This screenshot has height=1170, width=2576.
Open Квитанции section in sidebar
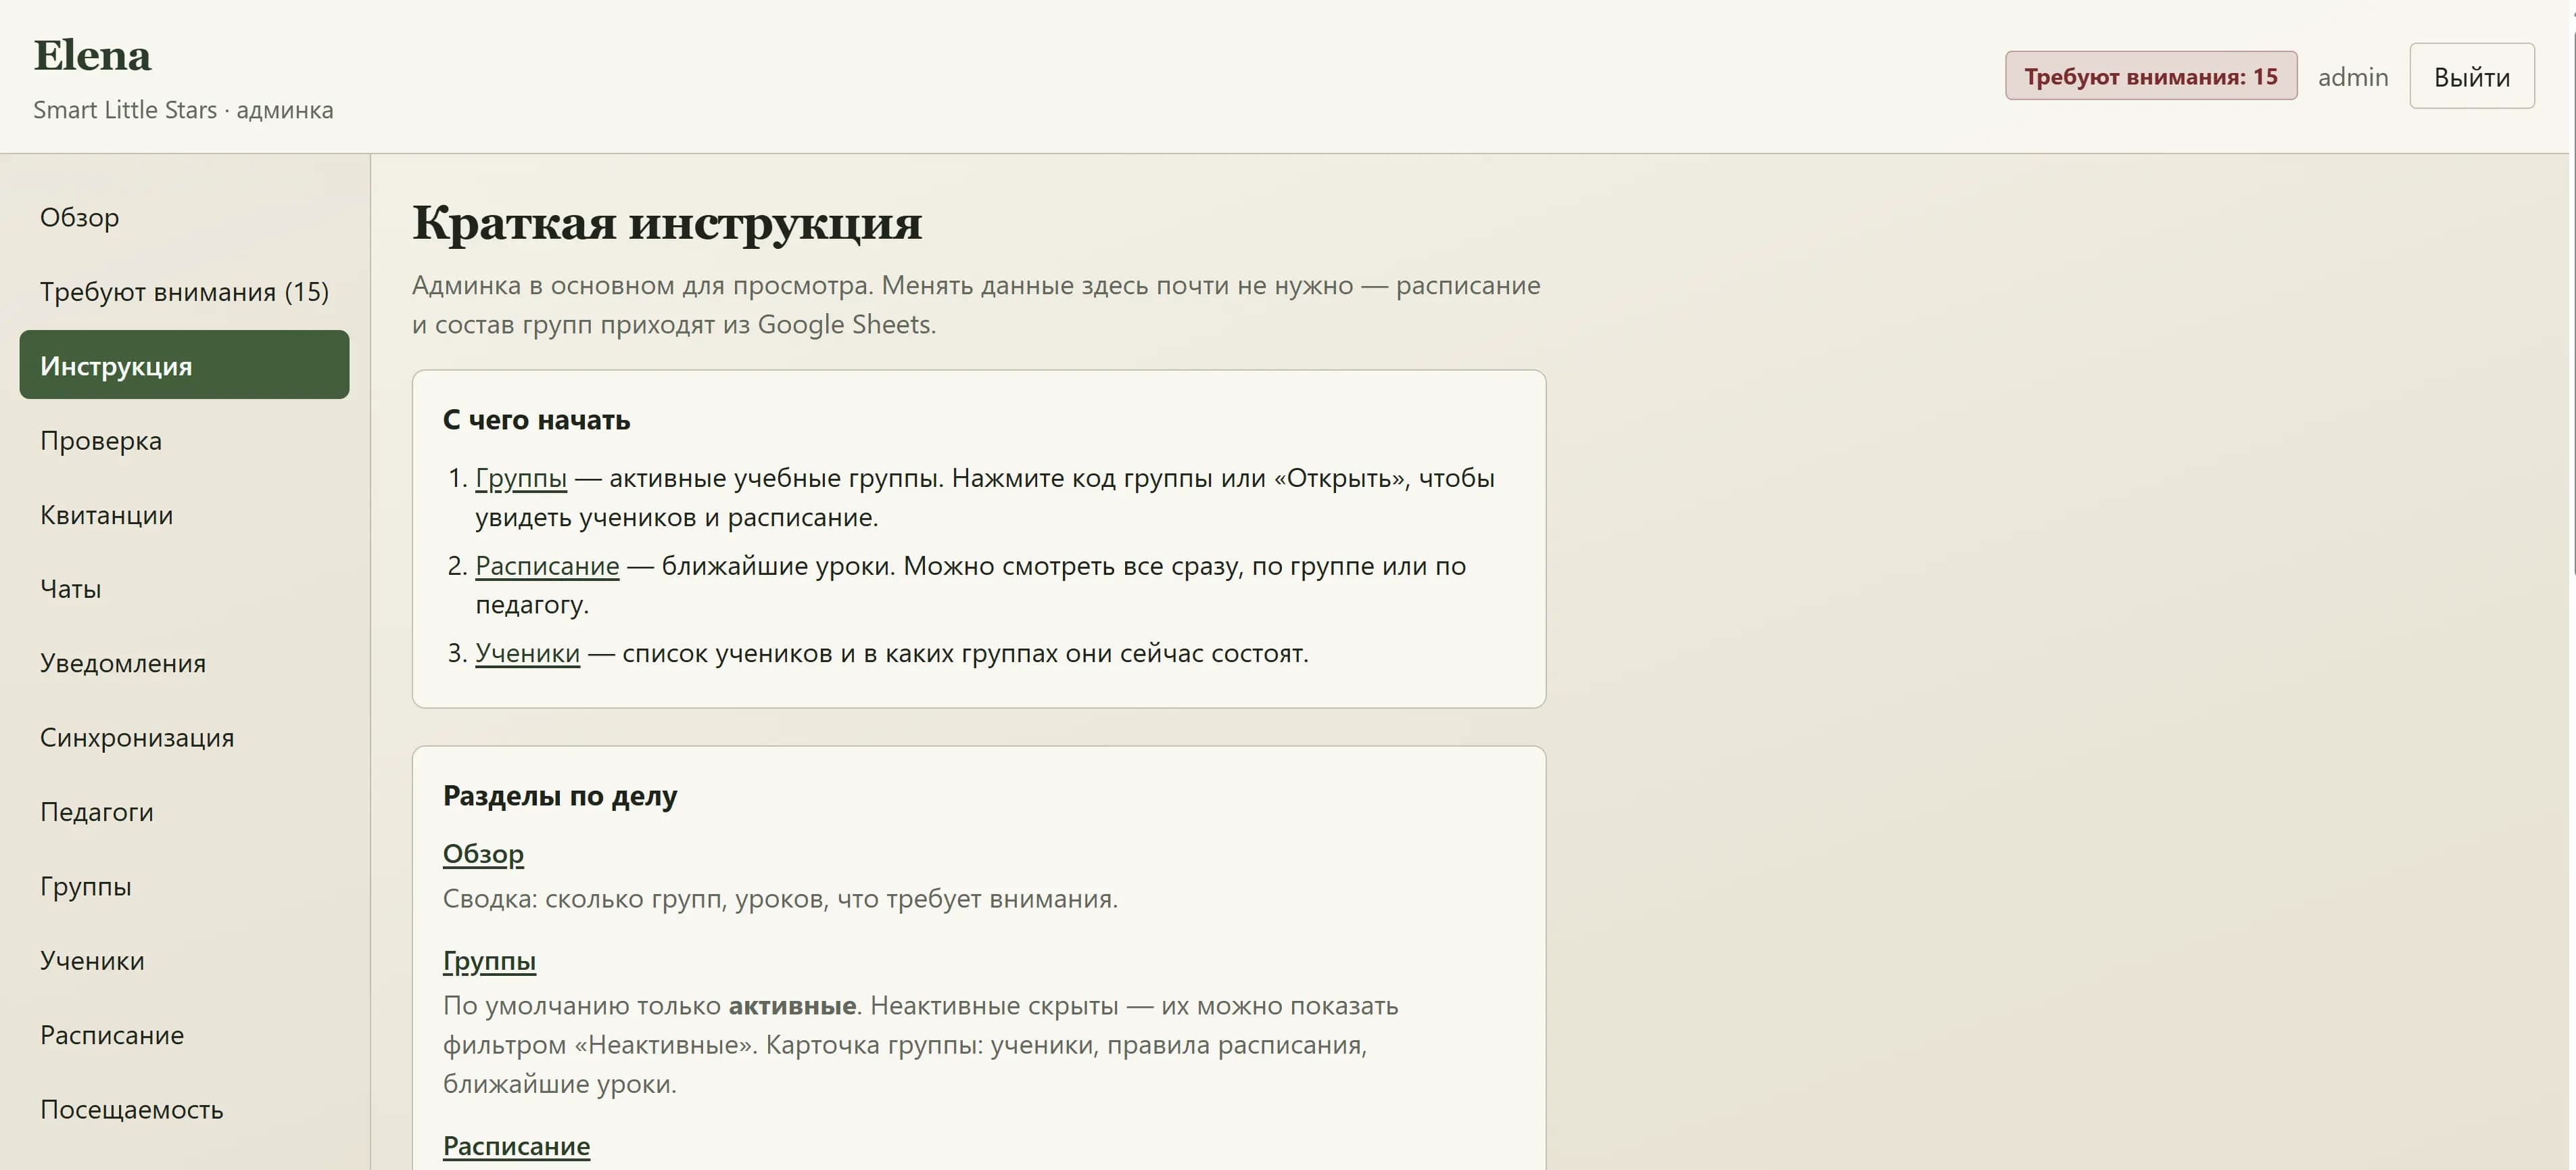tap(184, 514)
